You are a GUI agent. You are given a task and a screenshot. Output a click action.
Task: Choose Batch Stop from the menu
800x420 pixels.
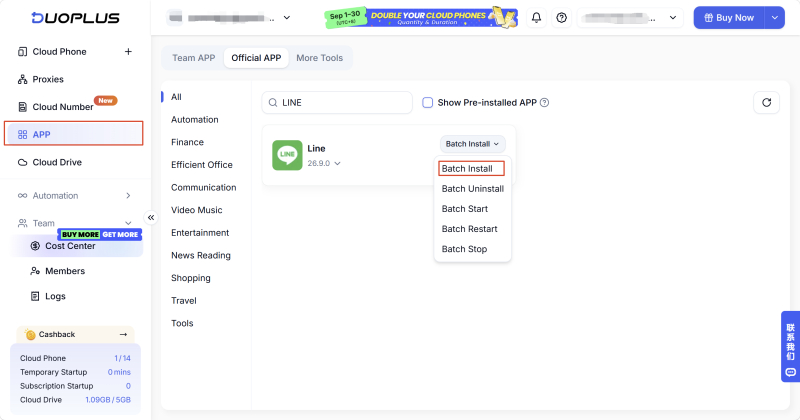coord(464,249)
